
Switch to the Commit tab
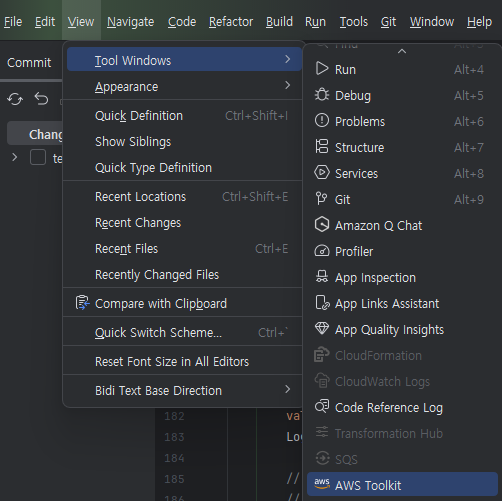pyautogui.click(x=29, y=62)
